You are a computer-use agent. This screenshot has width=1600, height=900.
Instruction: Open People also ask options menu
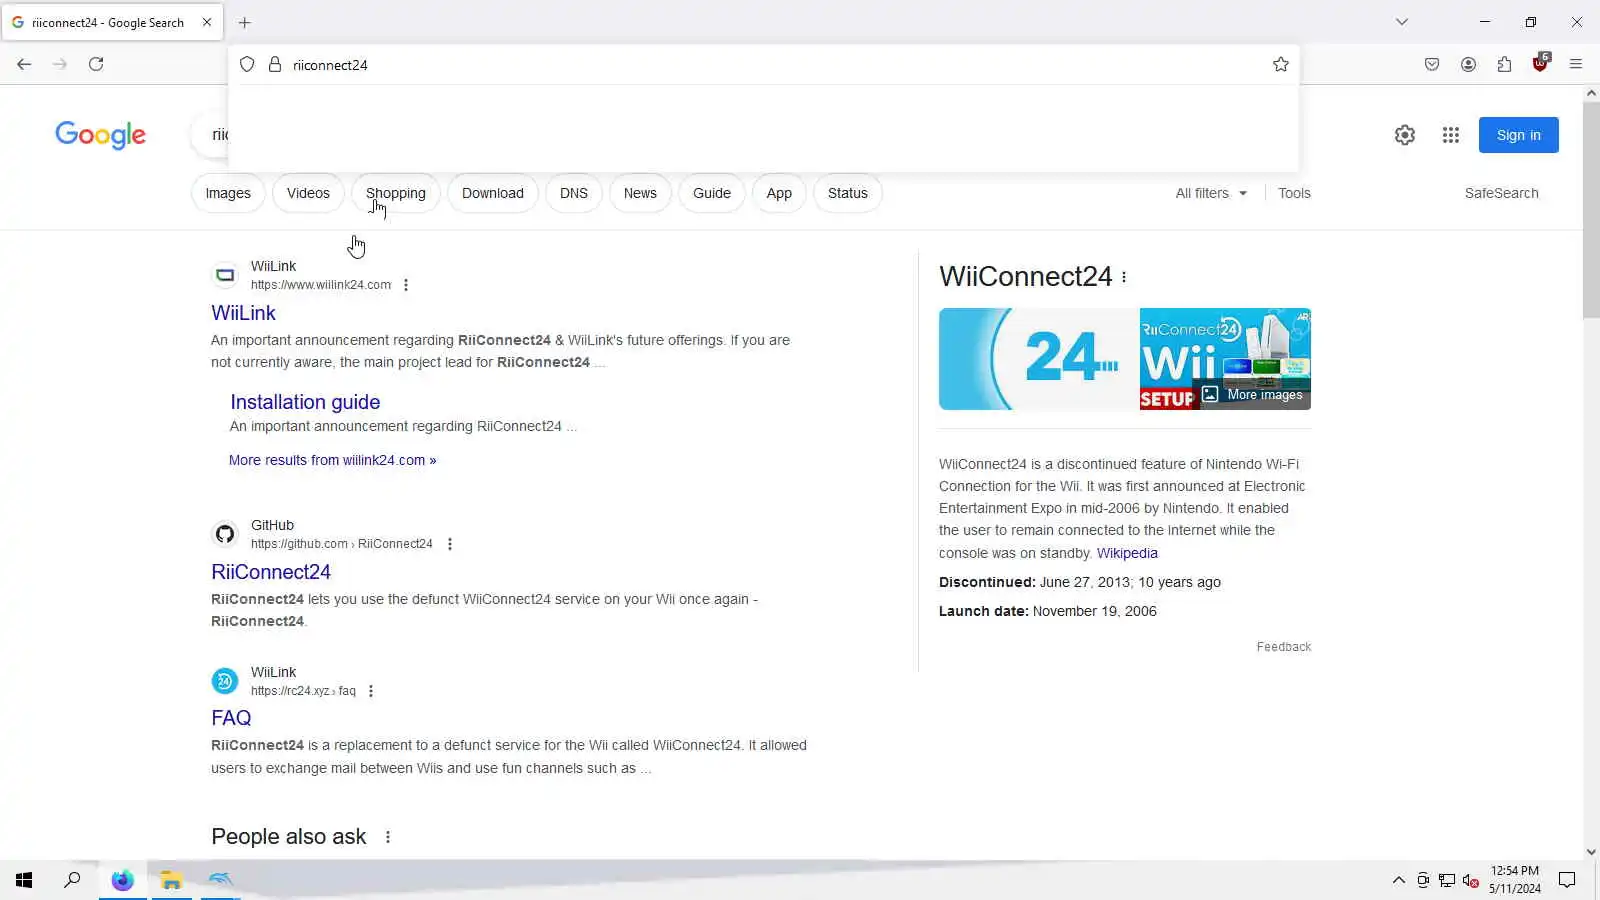point(388,837)
